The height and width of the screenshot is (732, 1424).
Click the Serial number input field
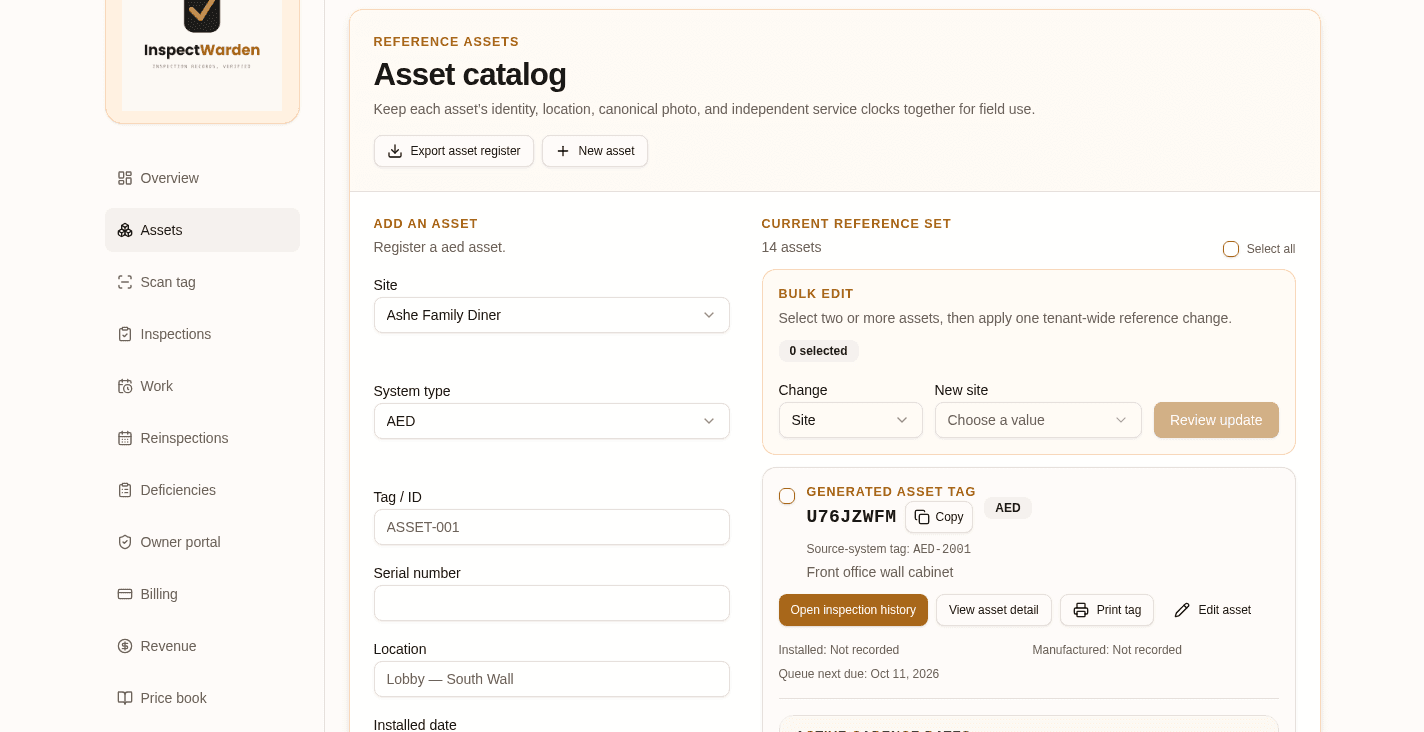pyautogui.click(x=552, y=603)
